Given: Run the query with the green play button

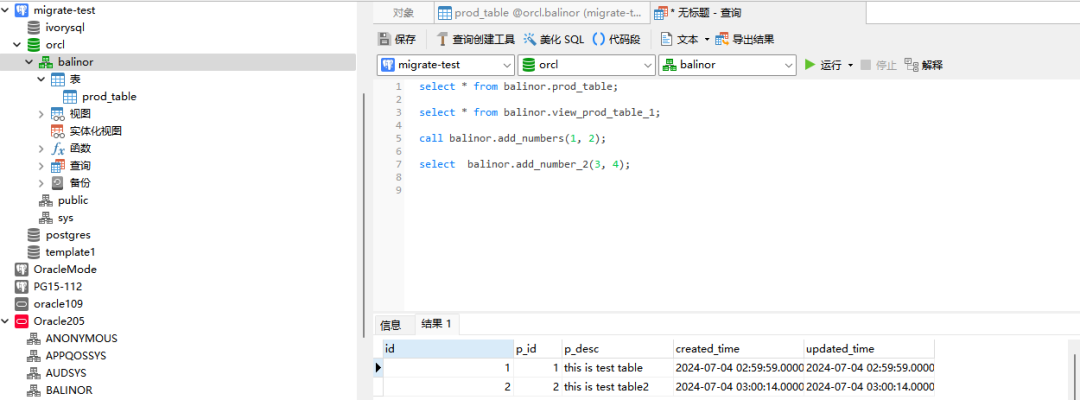Looking at the screenshot, I should click(810, 65).
